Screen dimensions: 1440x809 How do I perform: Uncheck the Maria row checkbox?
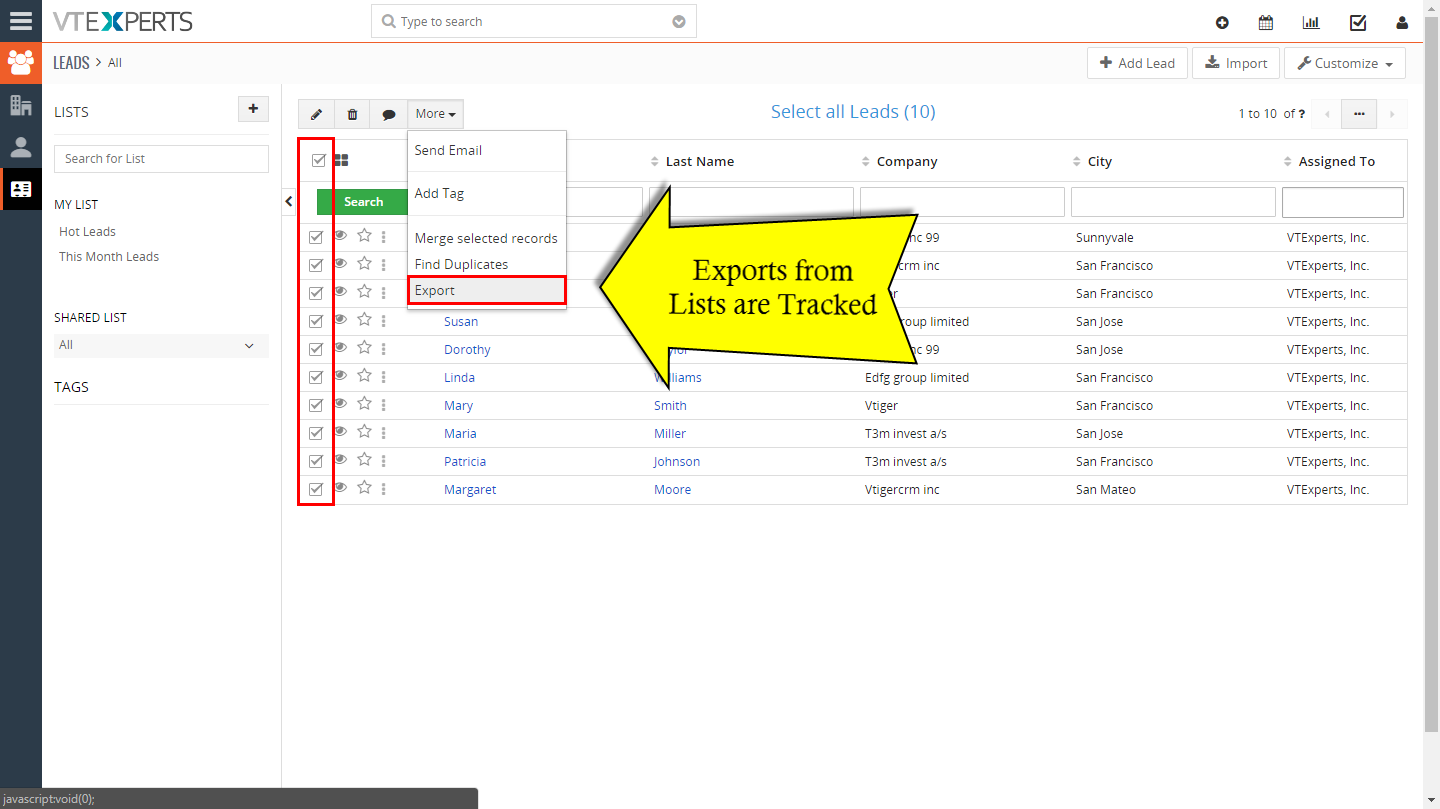pos(316,433)
